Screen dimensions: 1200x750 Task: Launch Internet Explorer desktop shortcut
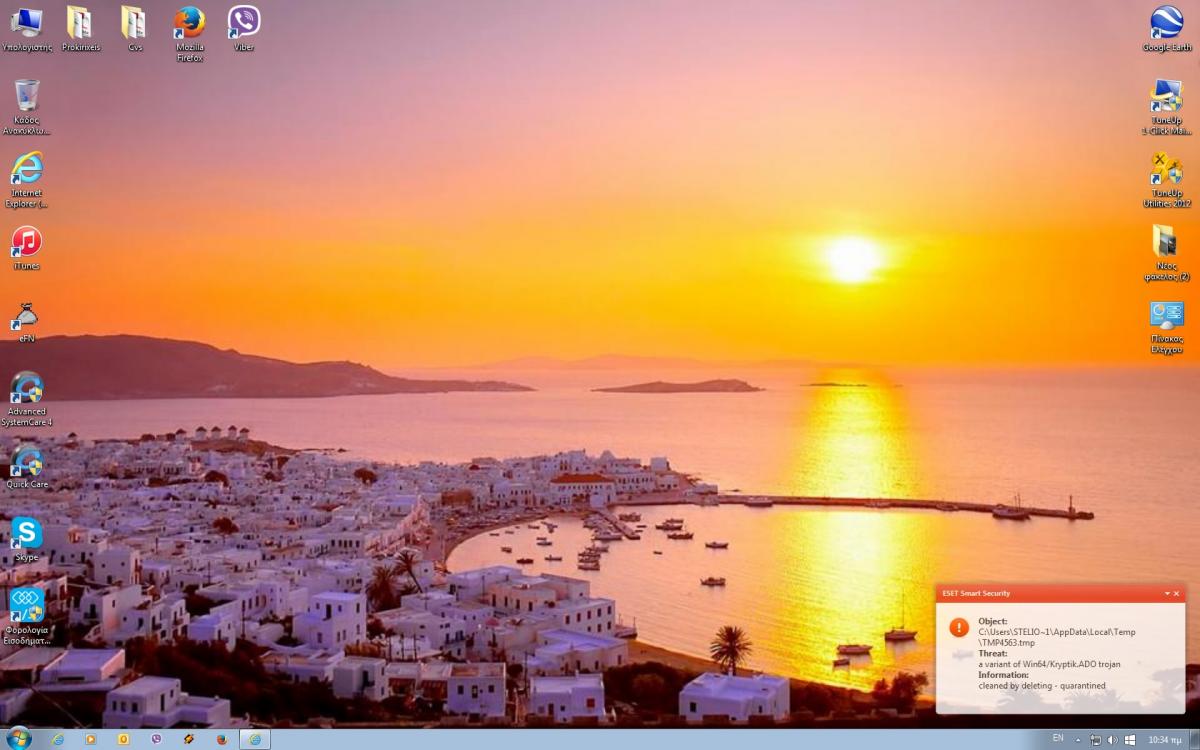pyautogui.click(x=27, y=180)
